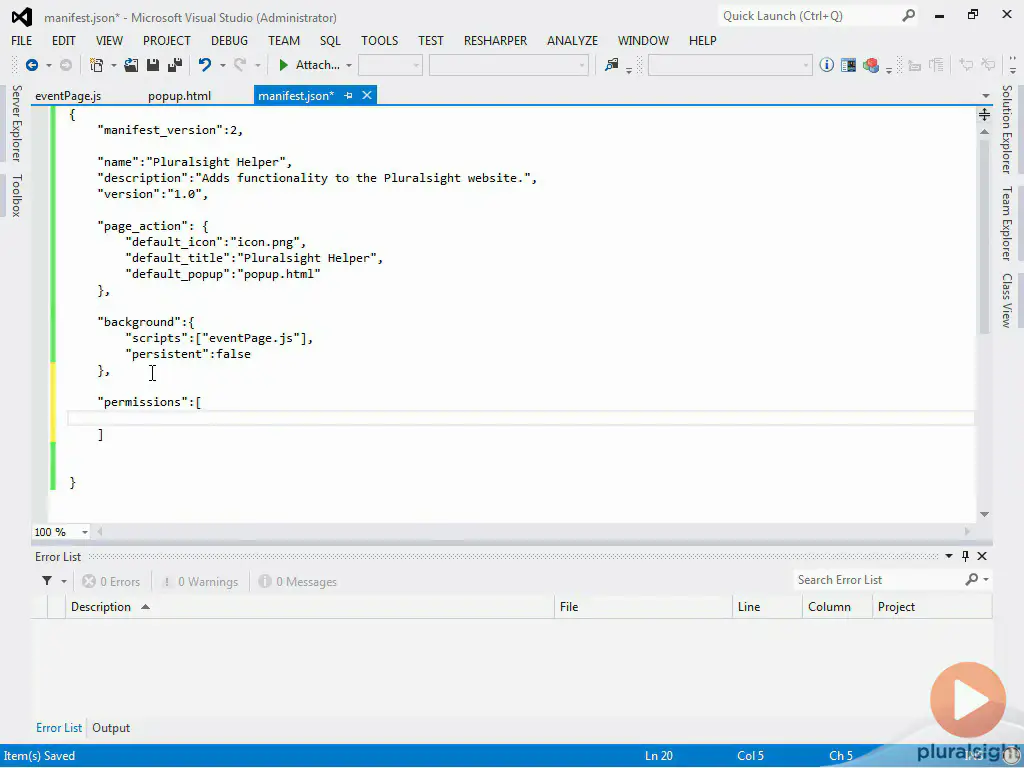Click the editor scroll-down arrow
The width and height of the screenshot is (1024, 768).
click(984, 515)
